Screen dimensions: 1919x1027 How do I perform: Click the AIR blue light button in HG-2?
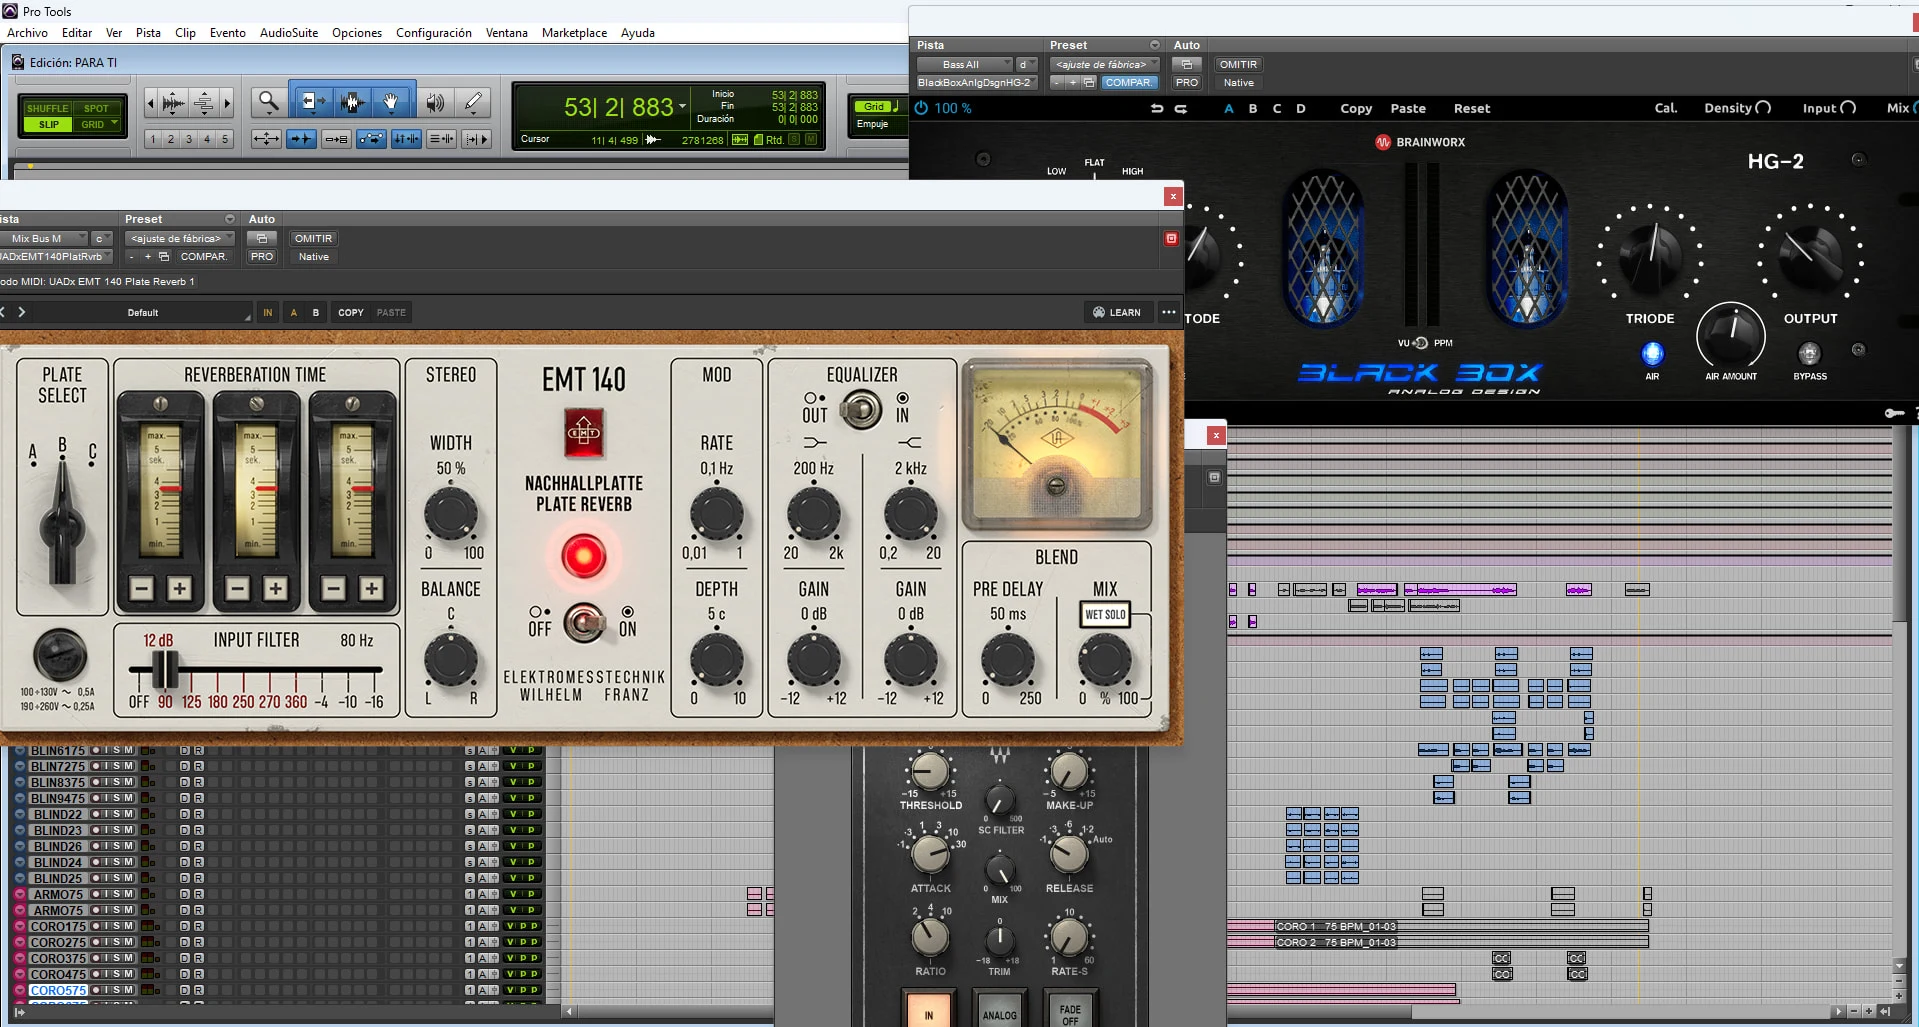[x=1652, y=353]
